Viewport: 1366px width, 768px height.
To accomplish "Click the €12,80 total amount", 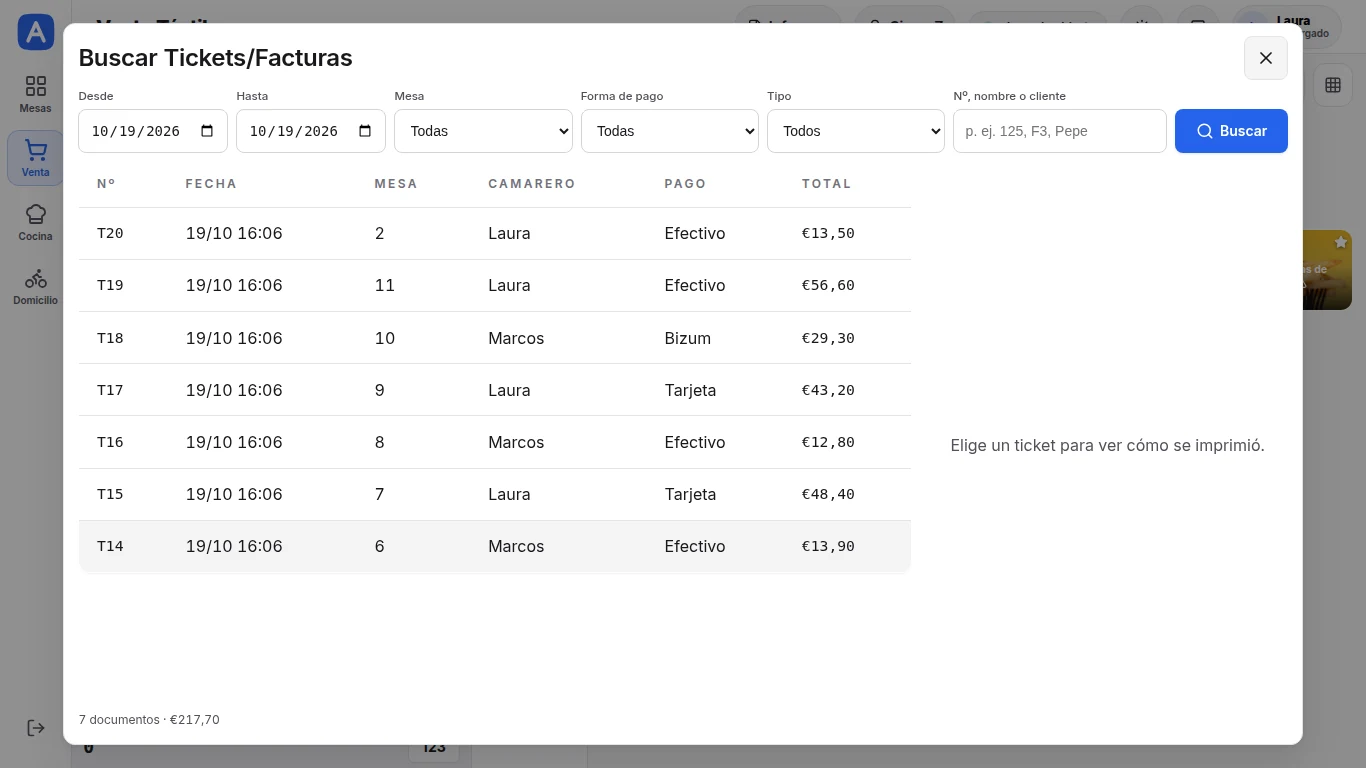I will point(828,442).
